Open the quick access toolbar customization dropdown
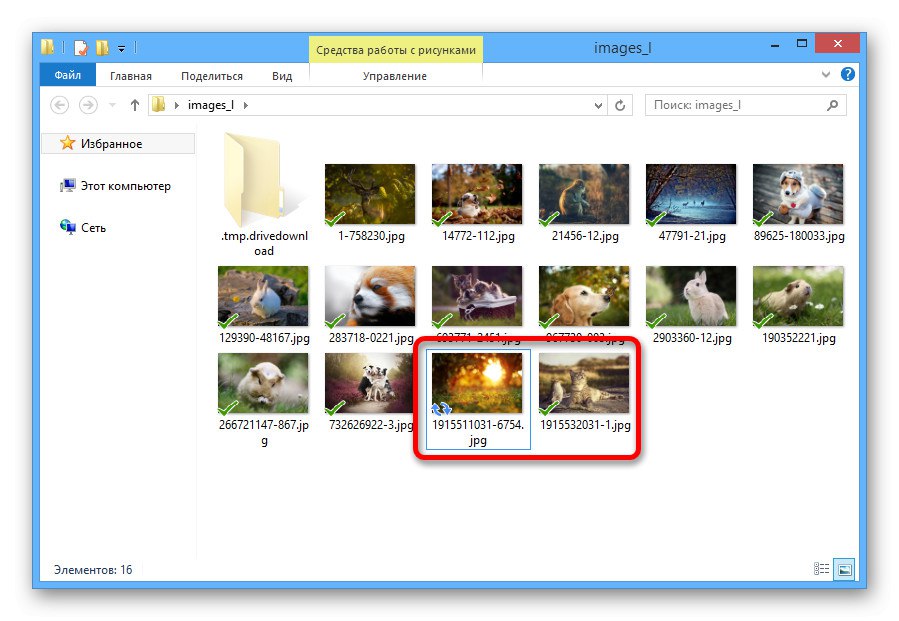The width and height of the screenshot is (899, 621). [x=123, y=46]
